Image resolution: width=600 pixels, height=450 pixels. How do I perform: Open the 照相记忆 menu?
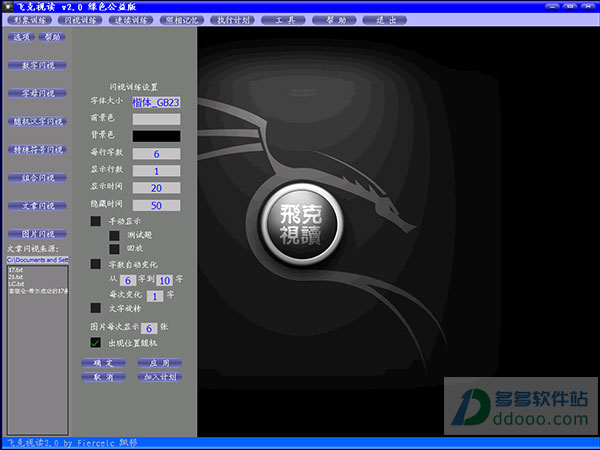(182, 20)
